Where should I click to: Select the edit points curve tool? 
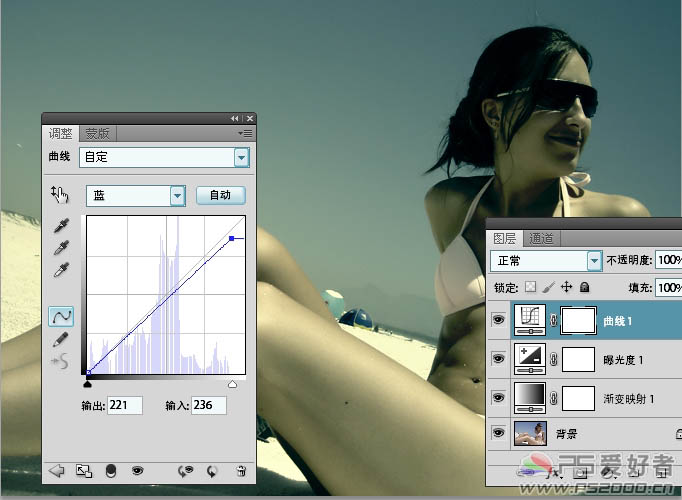pos(61,316)
